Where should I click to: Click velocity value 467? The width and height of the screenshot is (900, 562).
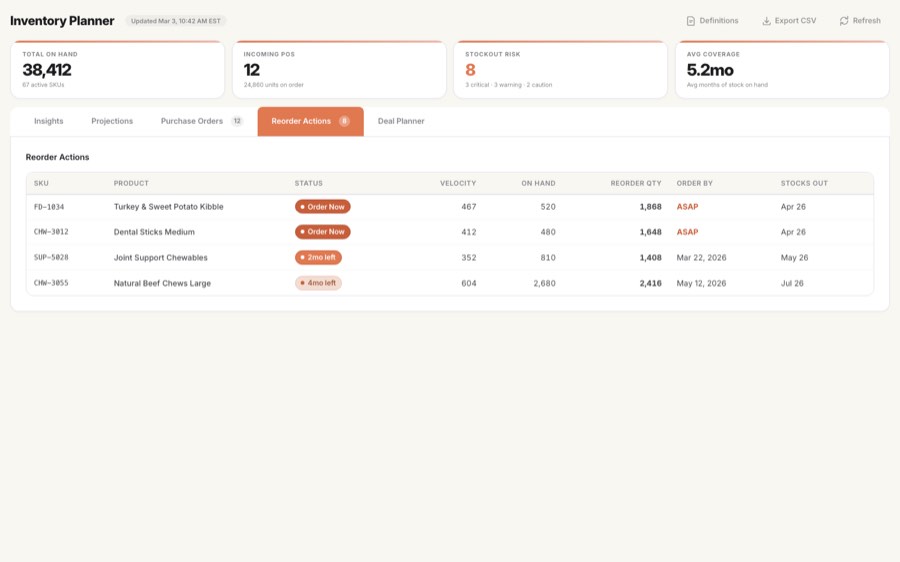pos(469,207)
